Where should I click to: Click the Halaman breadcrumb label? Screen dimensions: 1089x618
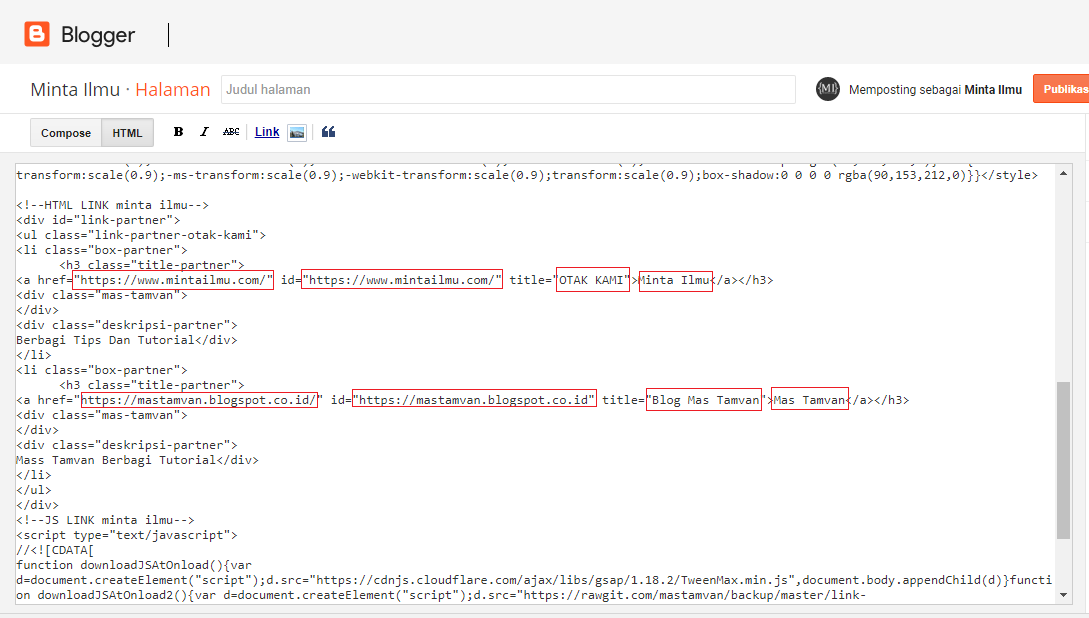point(172,90)
